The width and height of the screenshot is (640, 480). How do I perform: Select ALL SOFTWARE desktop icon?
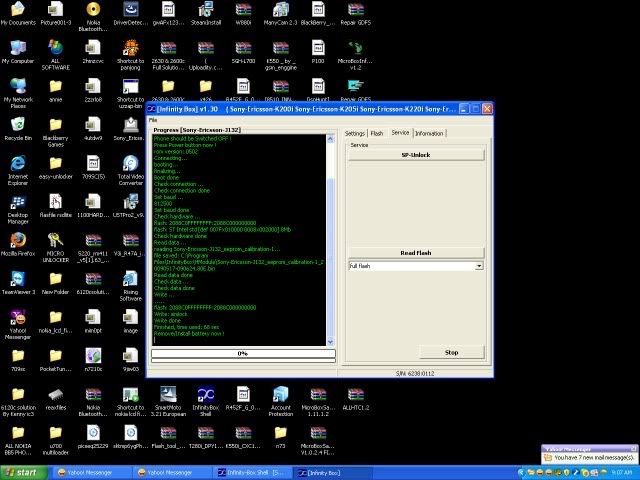(56, 55)
